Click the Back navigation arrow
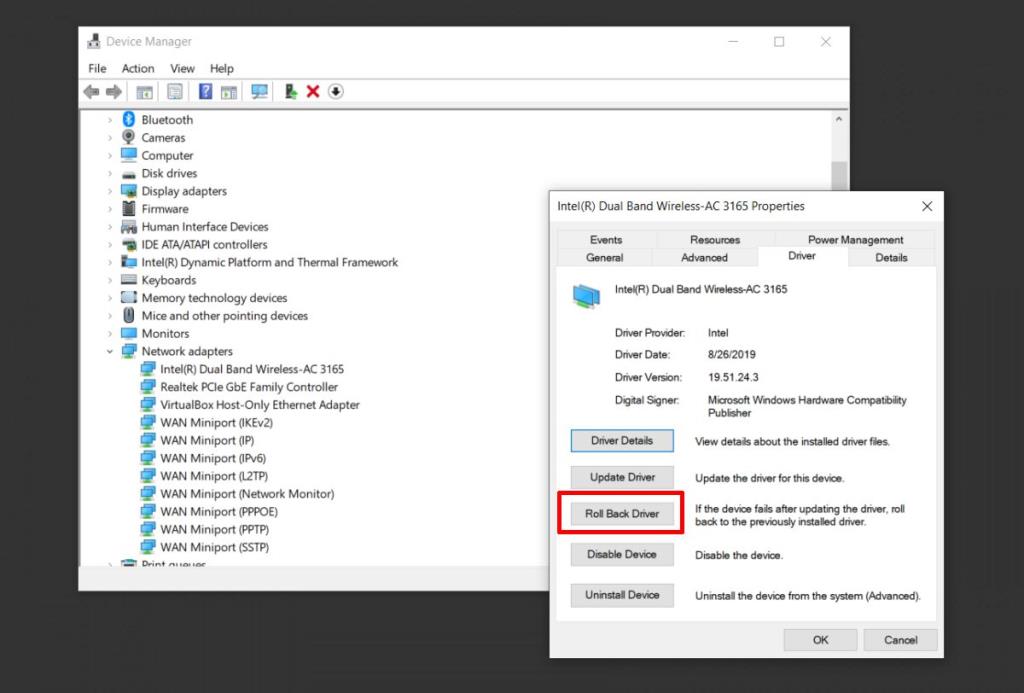The height and width of the screenshot is (693, 1024). 91,91
